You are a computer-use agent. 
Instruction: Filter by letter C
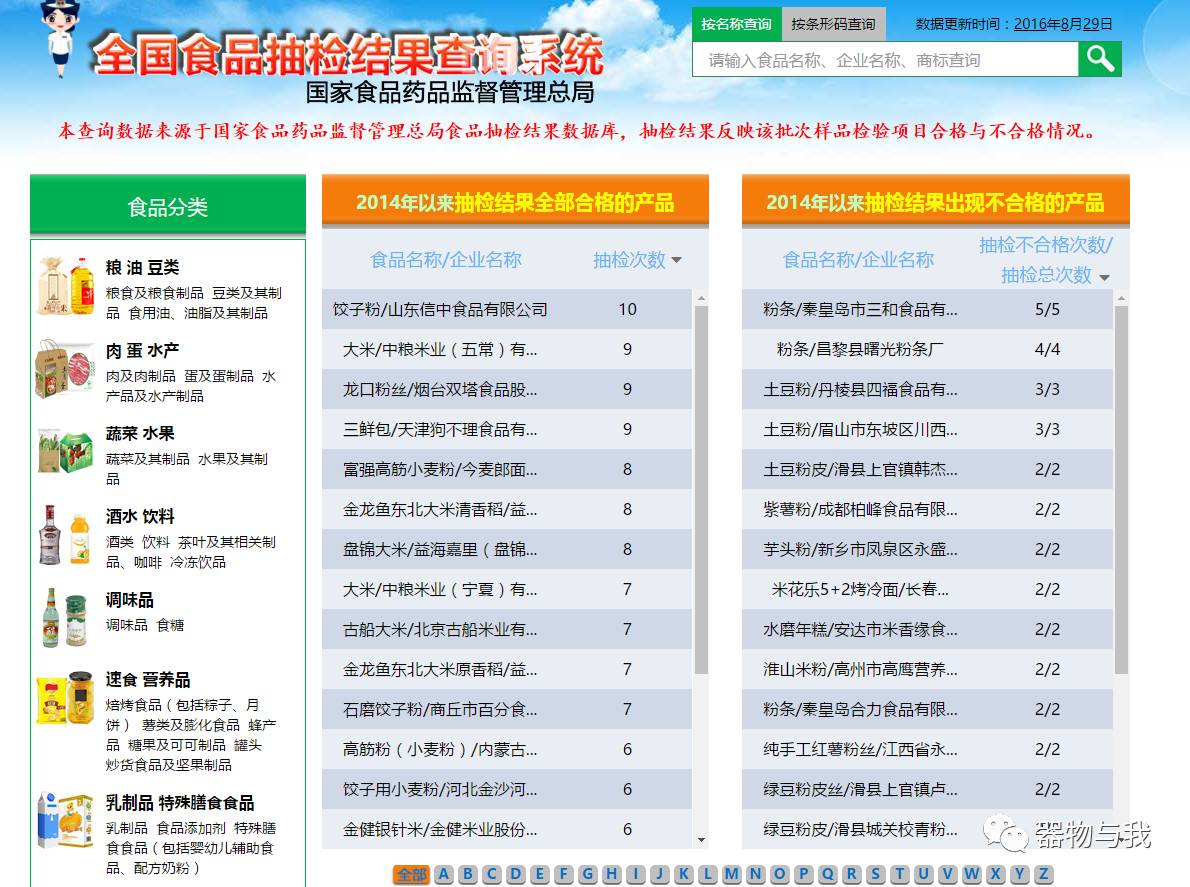coord(492,874)
